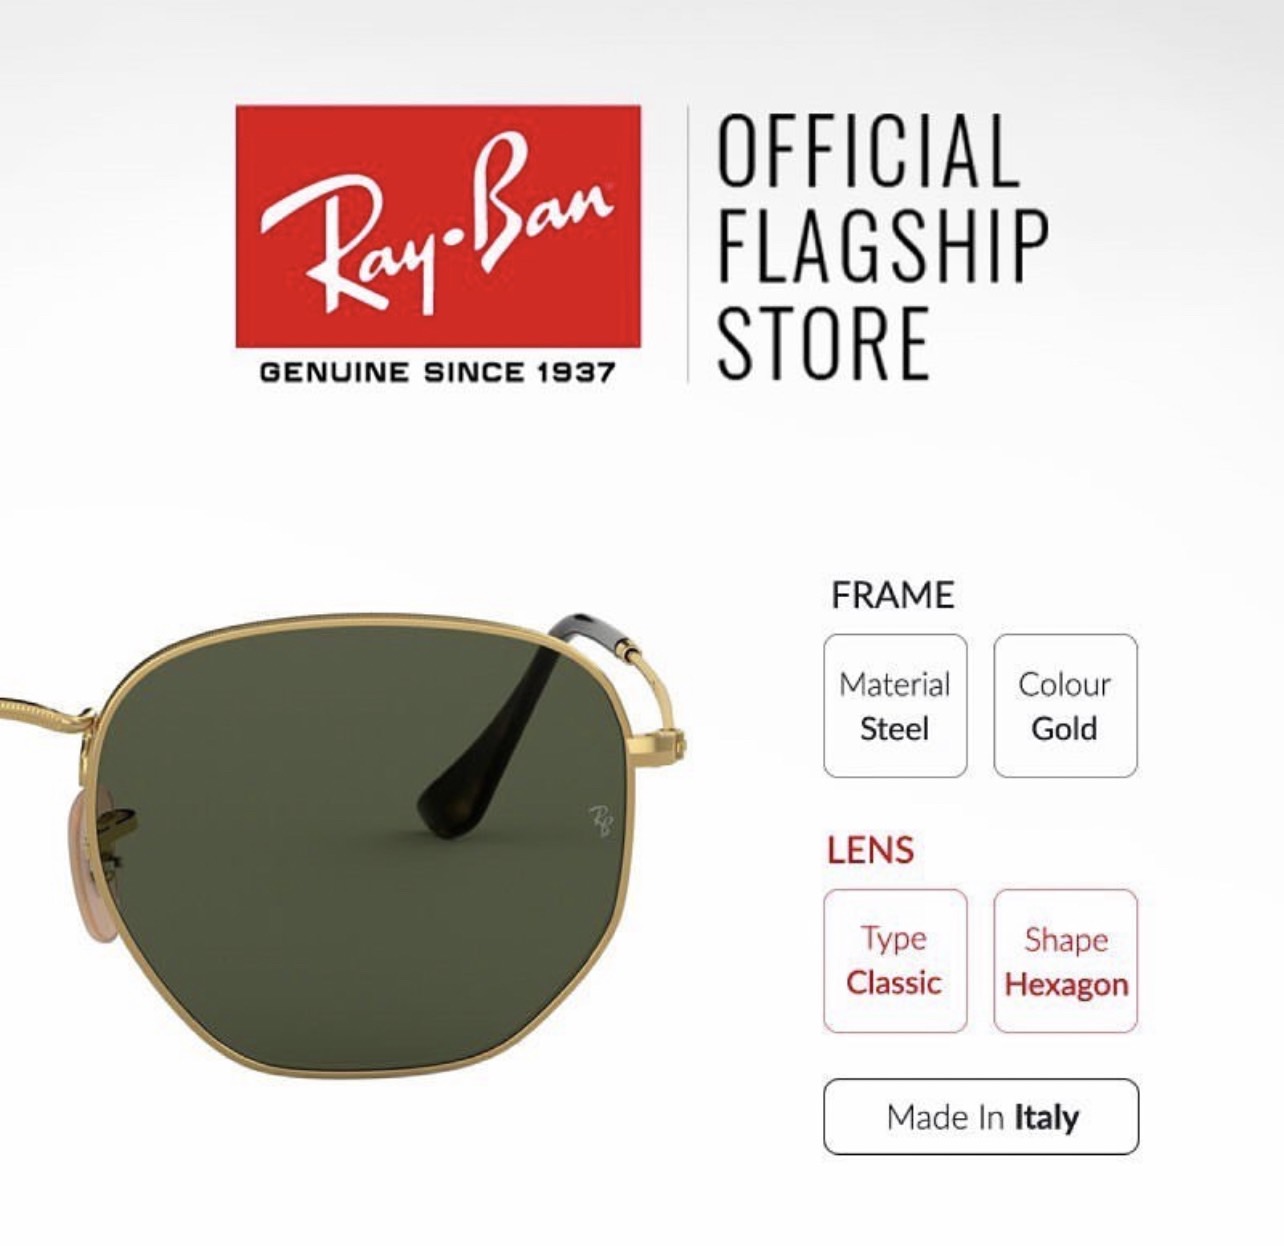This screenshot has height=1246, width=1284.
Task: Click the Genuine Since 1937 tagline
Action: coord(437,373)
